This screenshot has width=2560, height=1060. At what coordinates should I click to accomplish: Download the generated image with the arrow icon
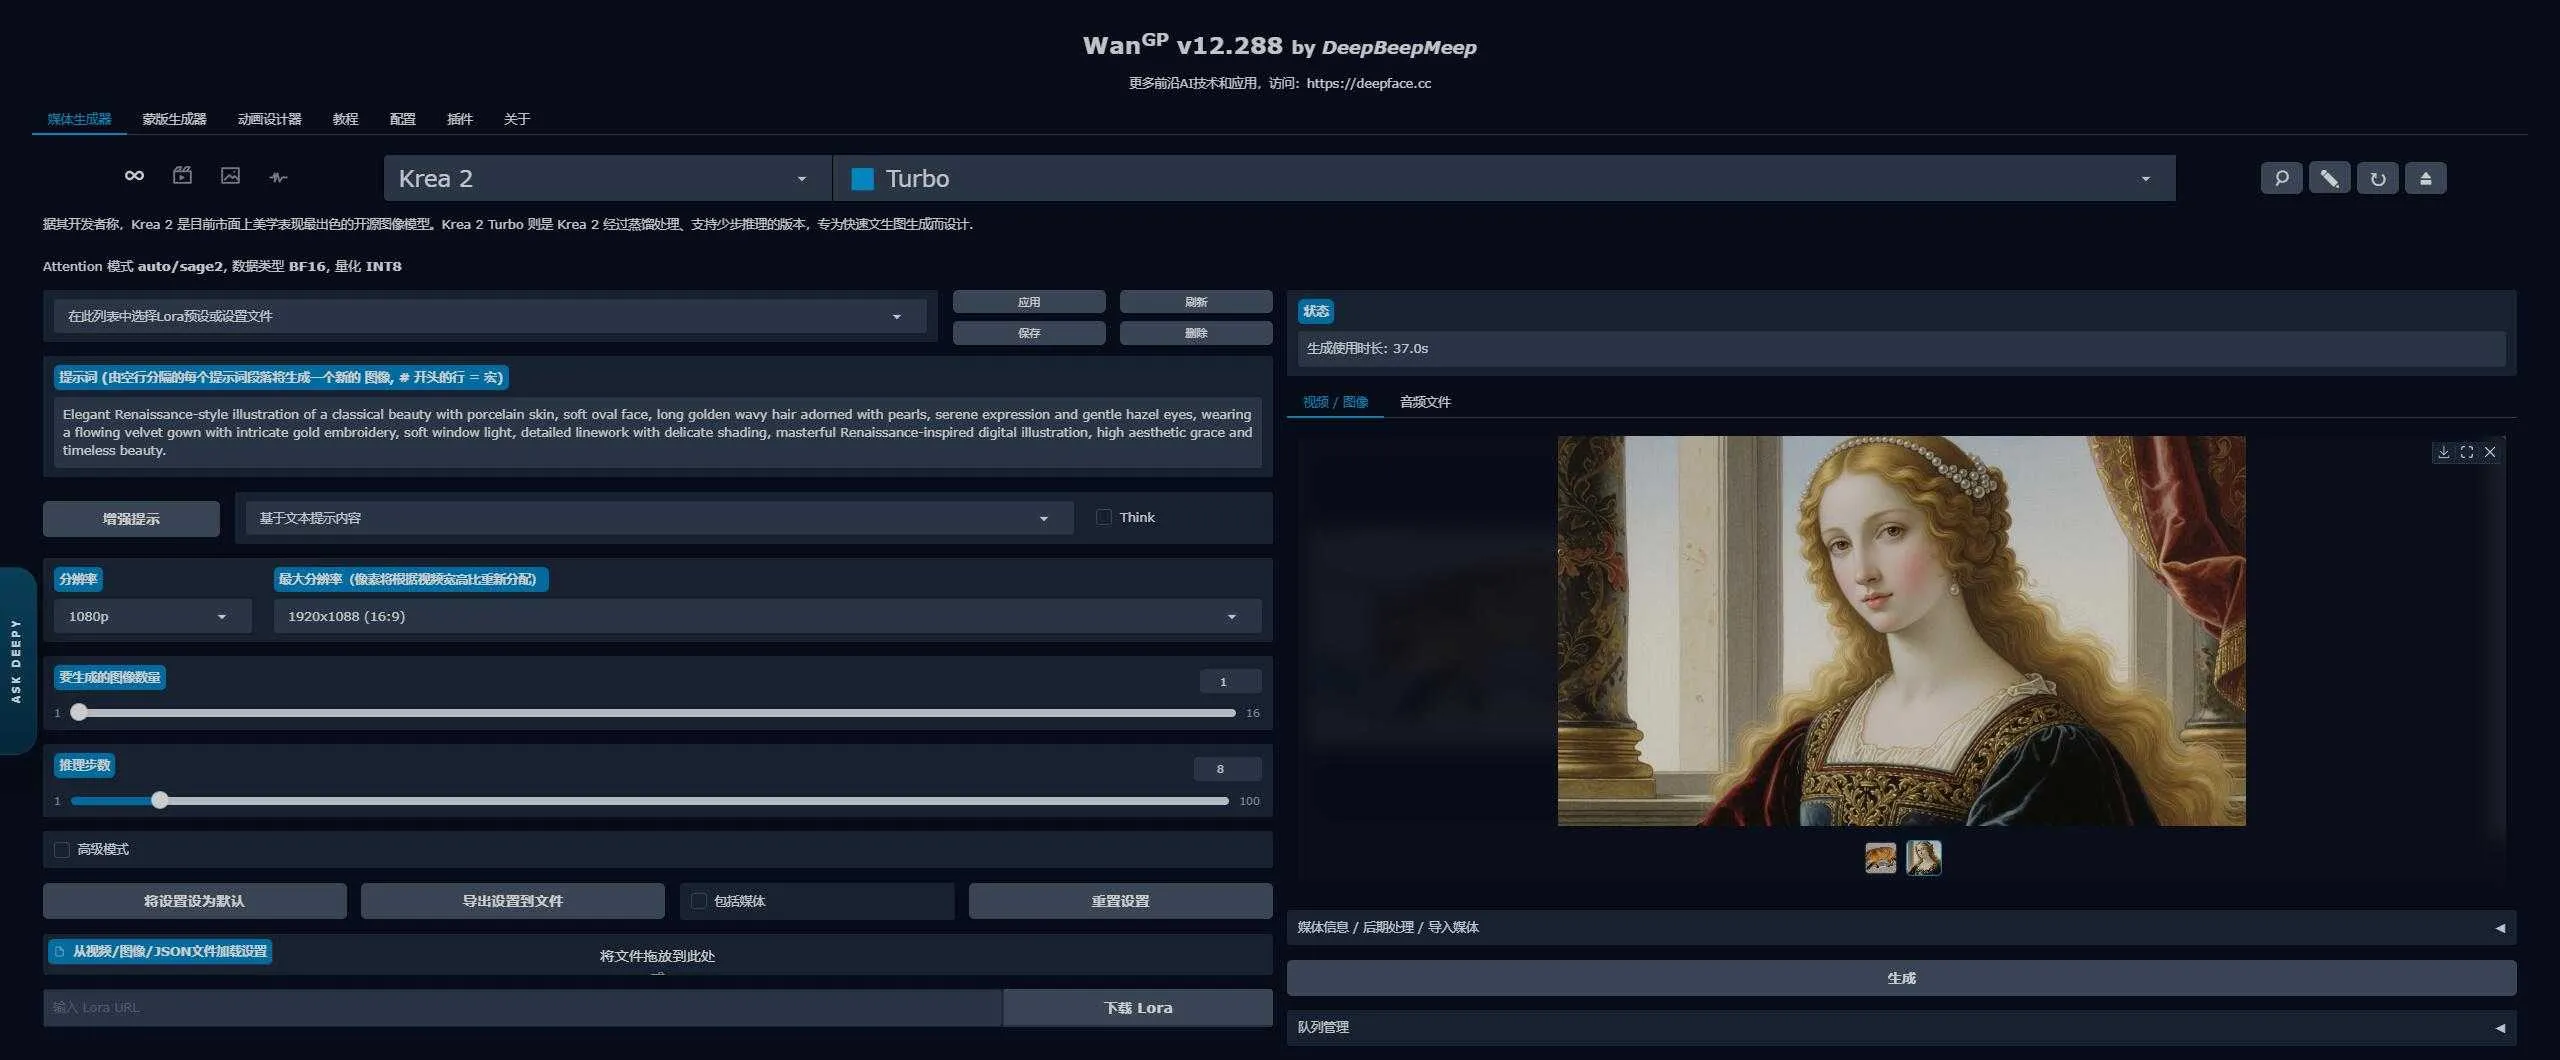tap(2443, 452)
